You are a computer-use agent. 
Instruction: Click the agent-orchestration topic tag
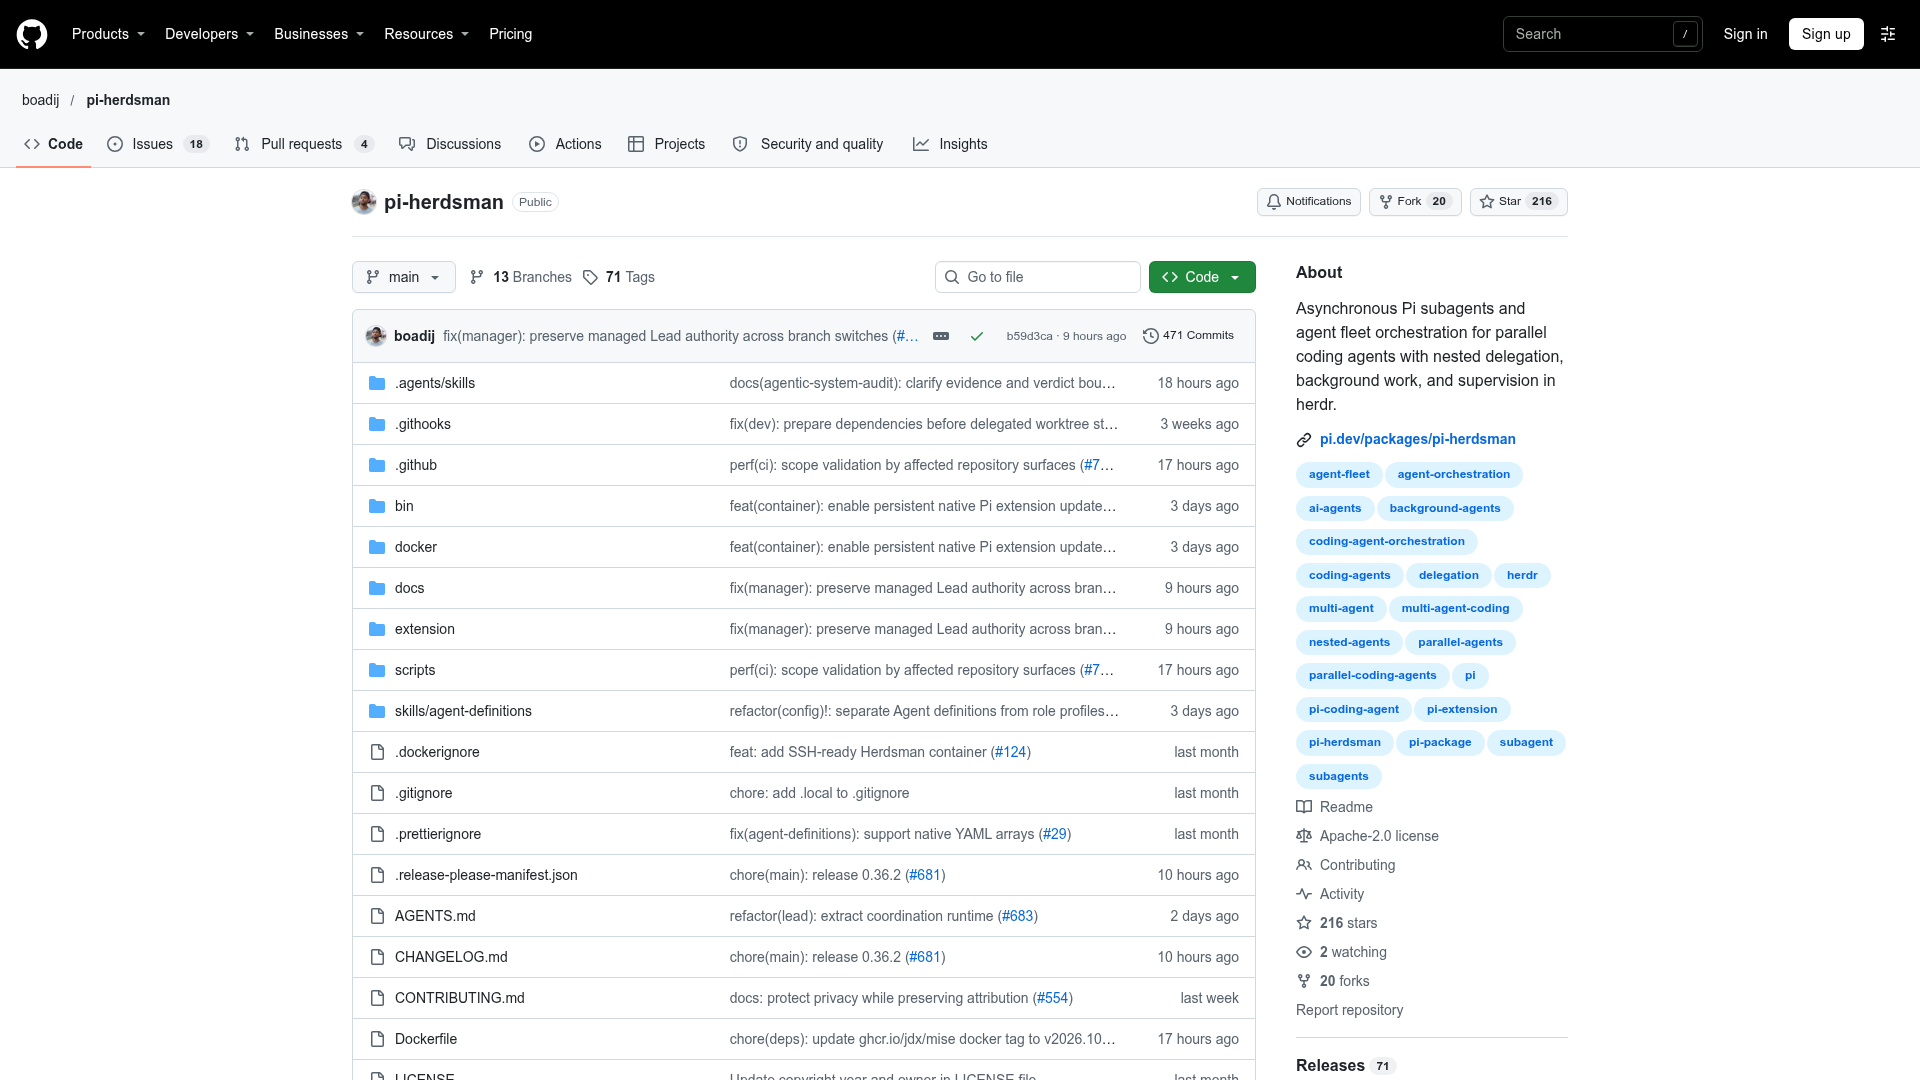coord(1454,475)
